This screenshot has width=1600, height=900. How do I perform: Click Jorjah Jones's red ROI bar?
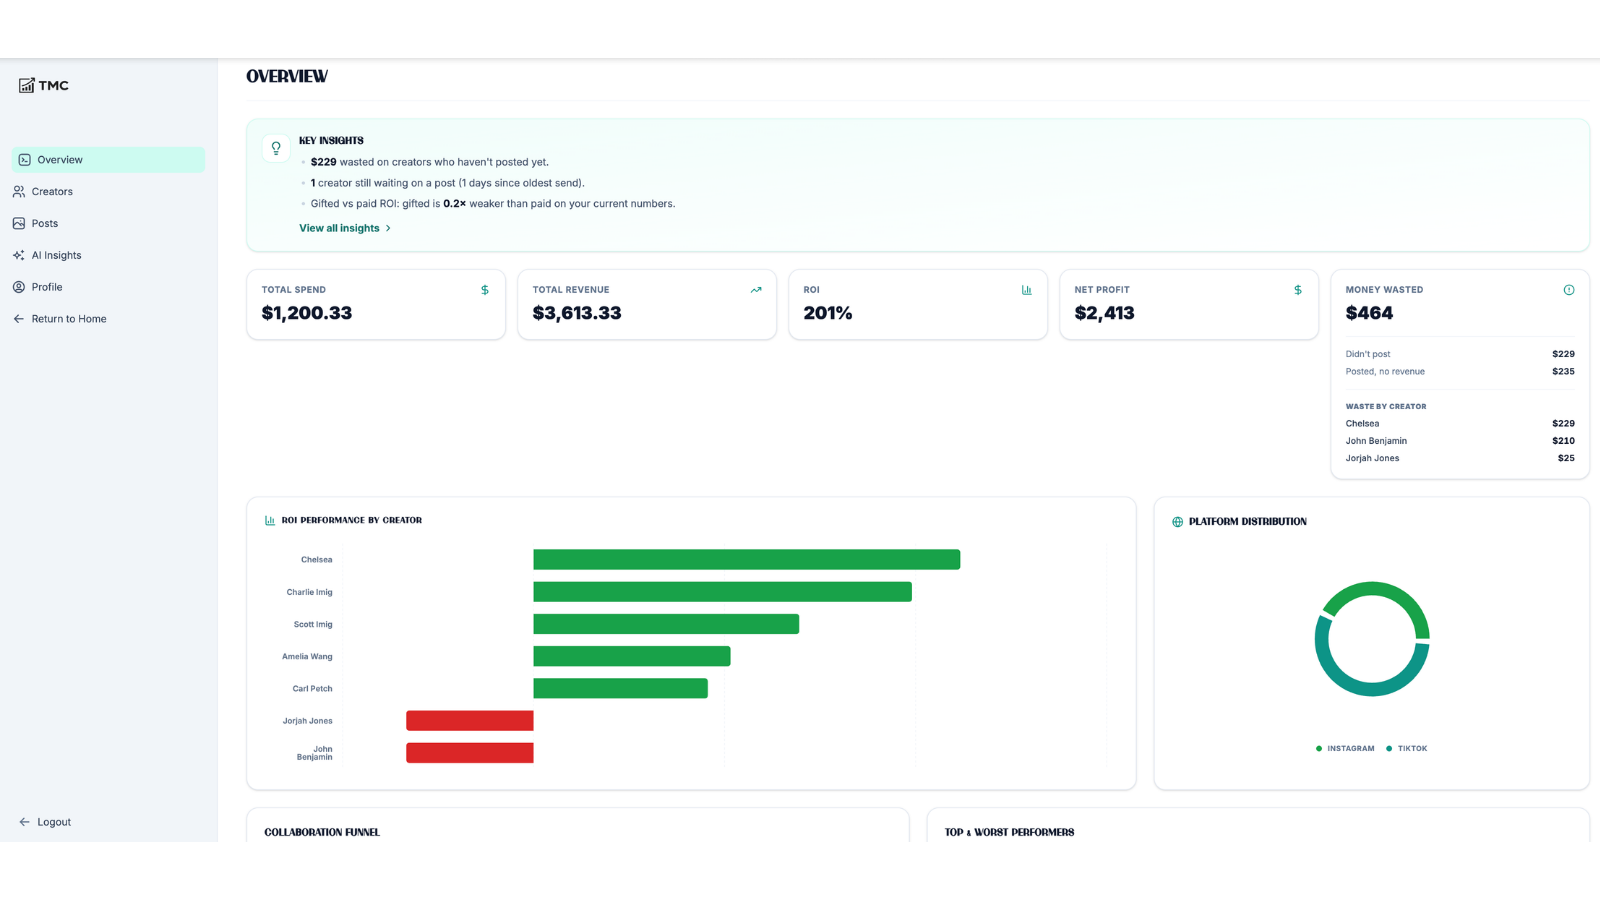pyautogui.click(x=470, y=721)
